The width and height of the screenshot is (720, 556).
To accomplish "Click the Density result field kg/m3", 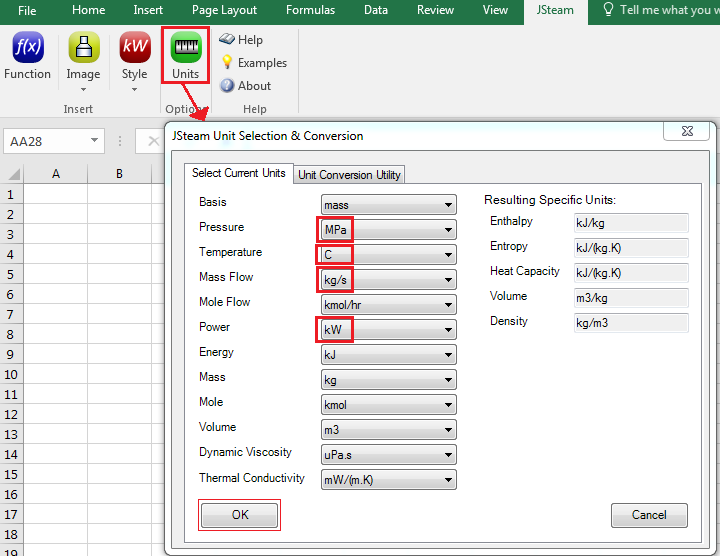I will 631,323.
